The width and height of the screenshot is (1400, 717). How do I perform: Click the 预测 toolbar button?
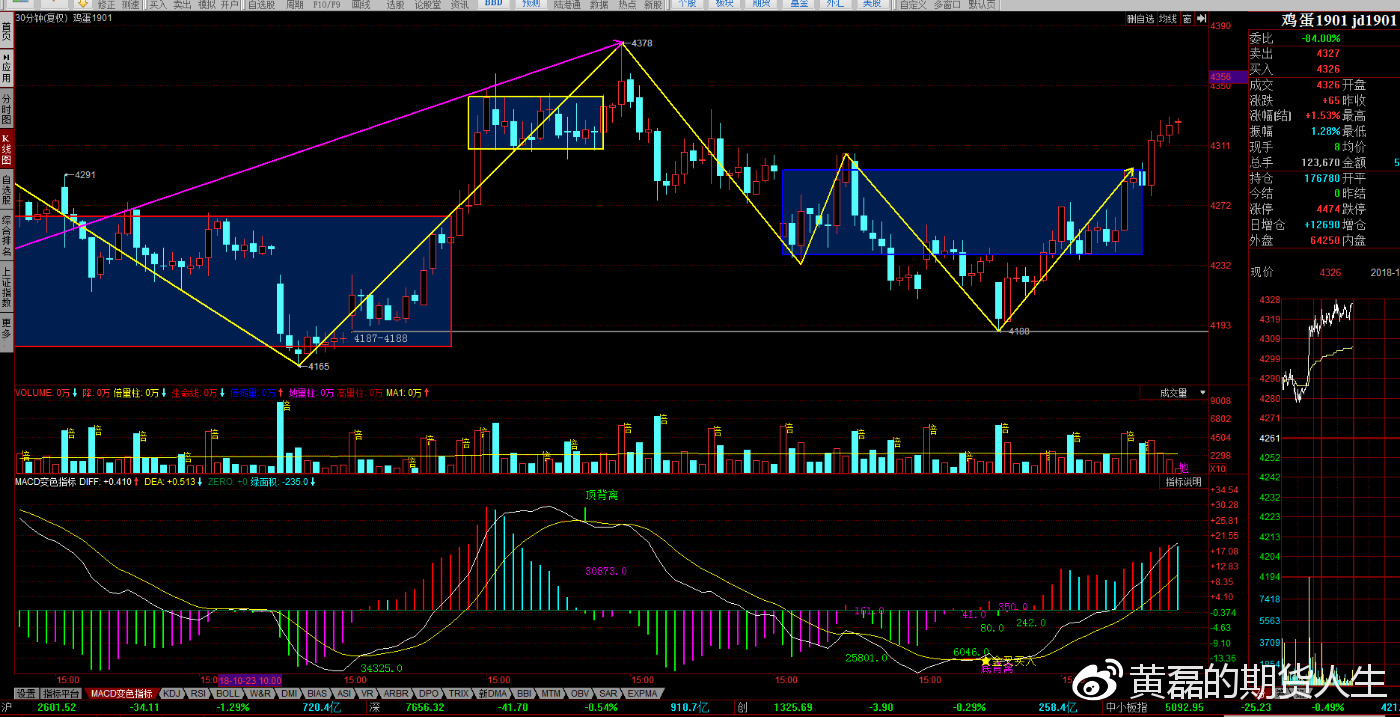(x=531, y=5)
